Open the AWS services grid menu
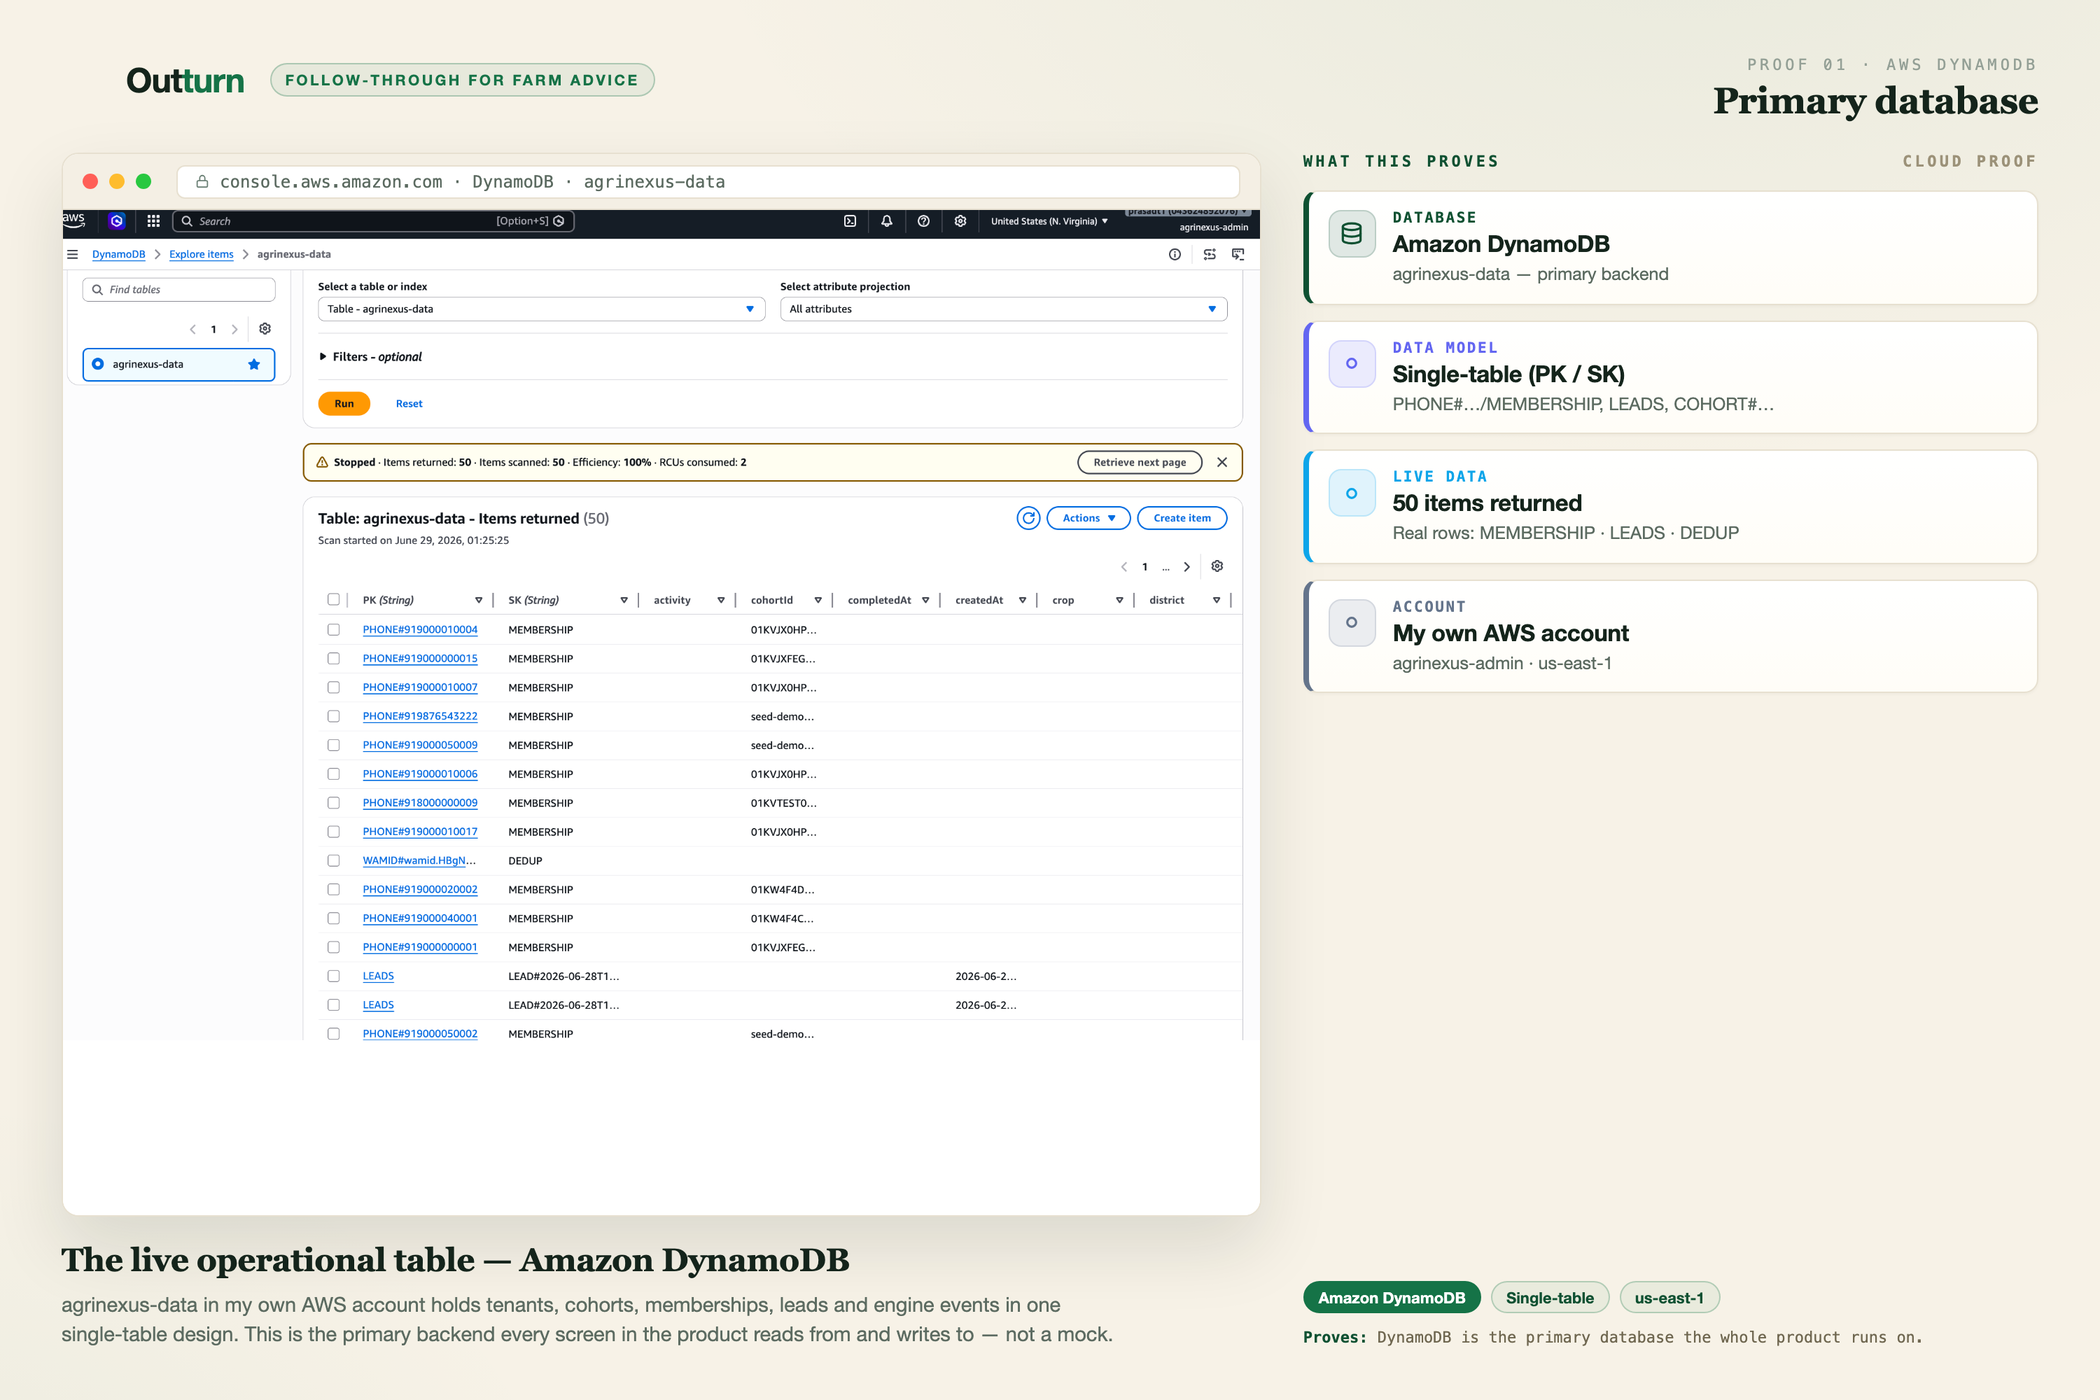This screenshot has width=2100, height=1400. [x=153, y=221]
